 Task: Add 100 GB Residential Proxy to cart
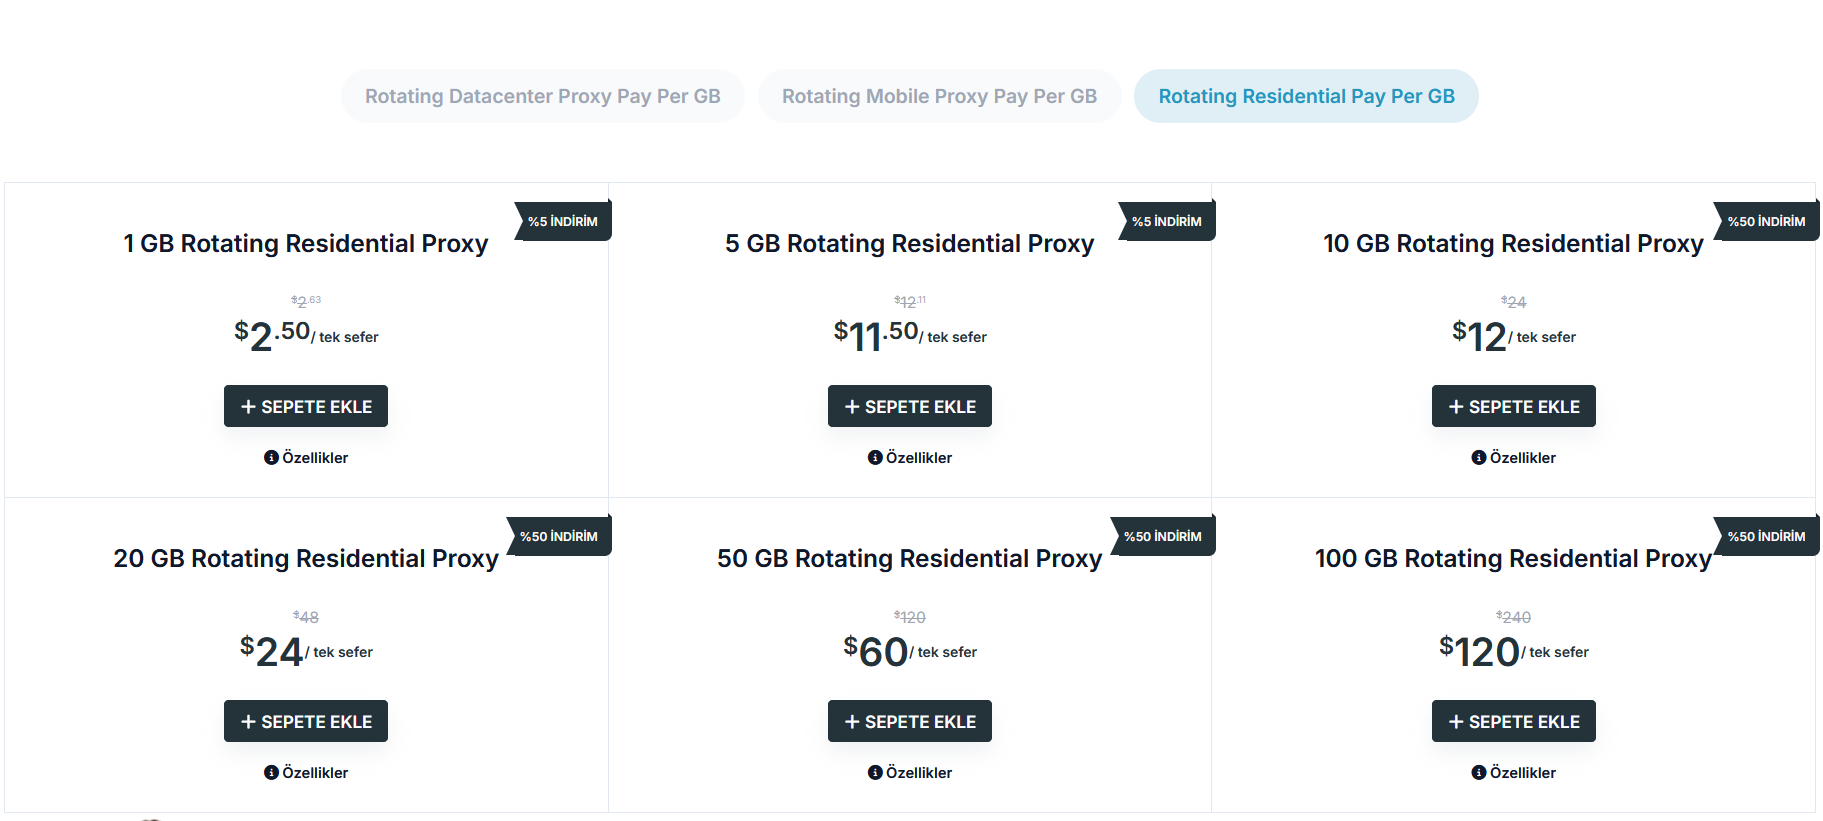pyautogui.click(x=1514, y=721)
